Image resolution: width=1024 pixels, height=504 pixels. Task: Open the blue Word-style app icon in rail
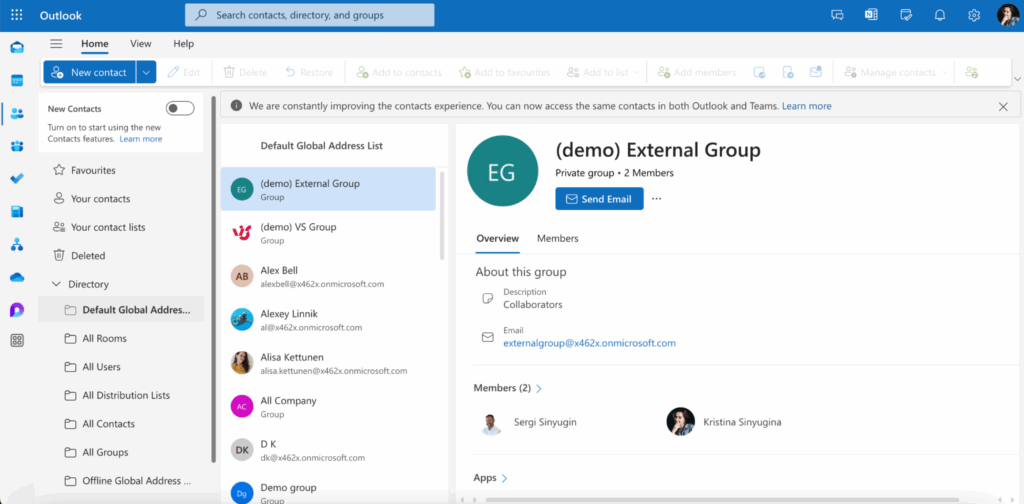[x=17, y=212]
